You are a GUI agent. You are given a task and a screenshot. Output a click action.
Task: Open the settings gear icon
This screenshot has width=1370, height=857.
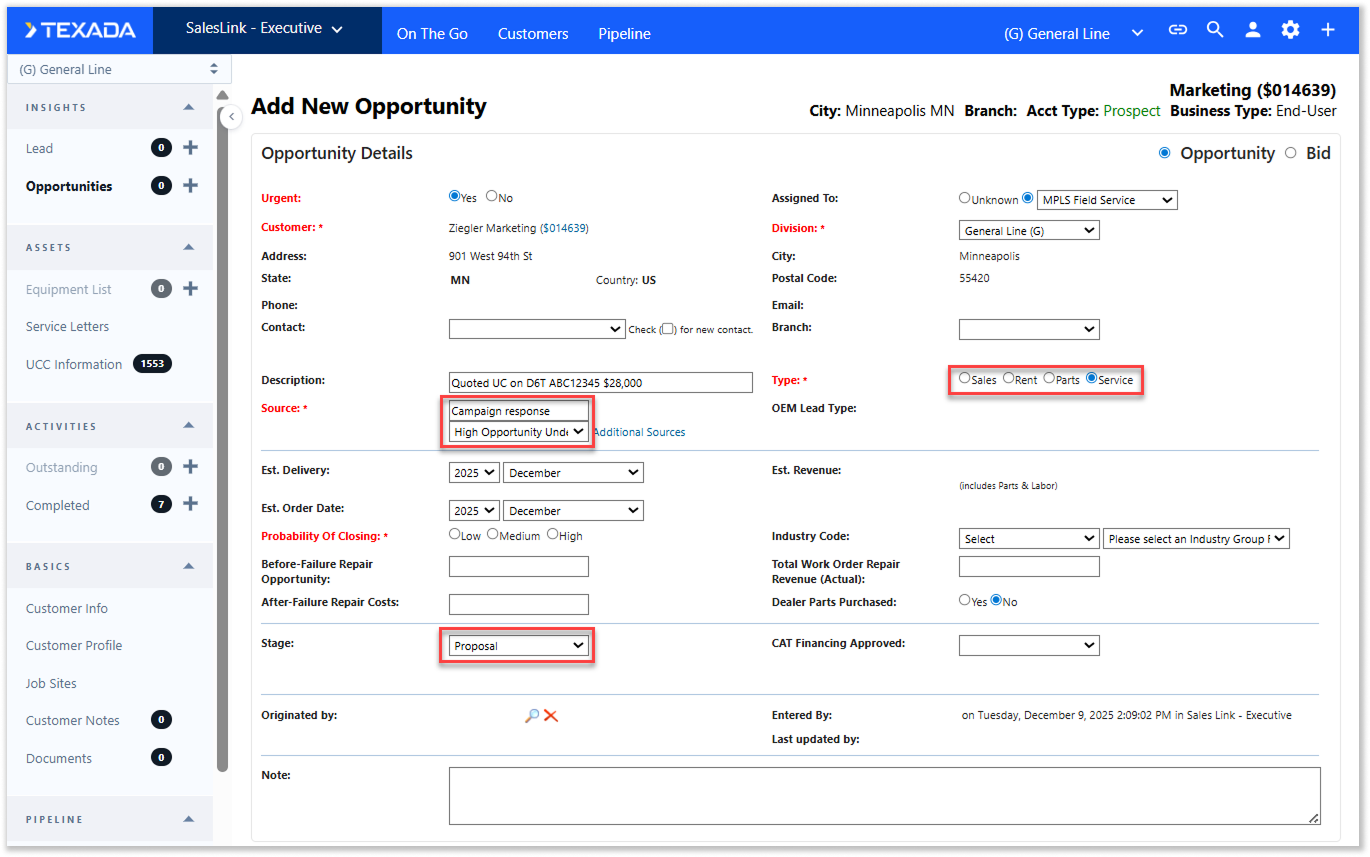(x=1290, y=30)
